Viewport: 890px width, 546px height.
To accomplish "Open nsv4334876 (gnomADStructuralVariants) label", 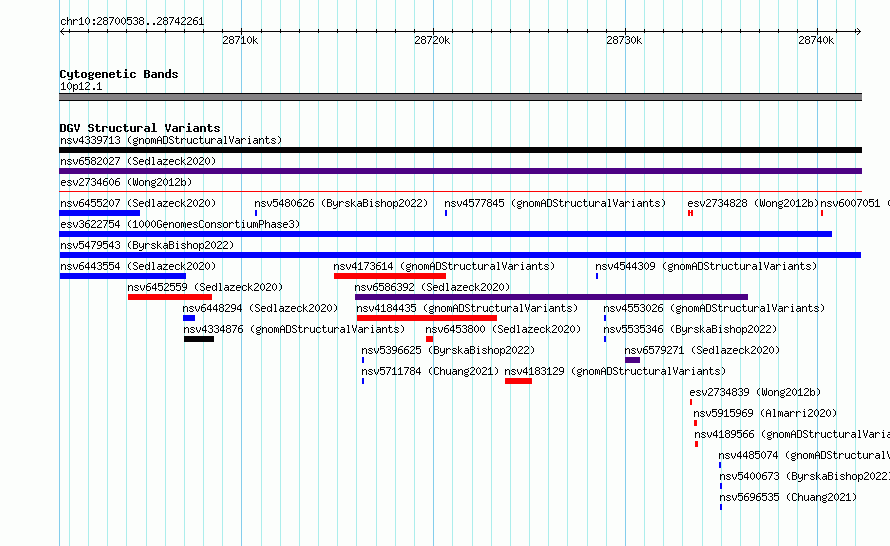I will (294, 329).
